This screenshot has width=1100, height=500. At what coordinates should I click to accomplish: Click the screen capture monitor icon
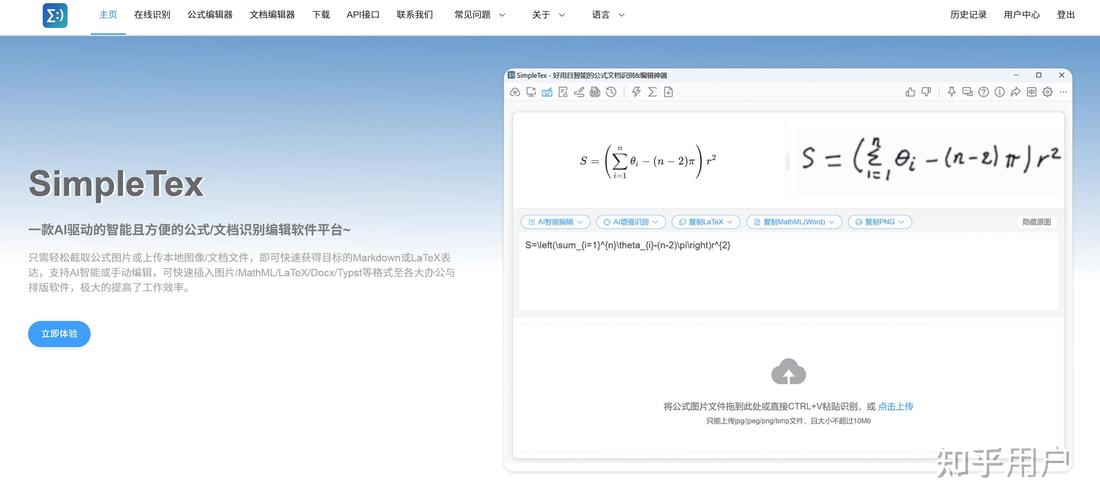(x=530, y=92)
